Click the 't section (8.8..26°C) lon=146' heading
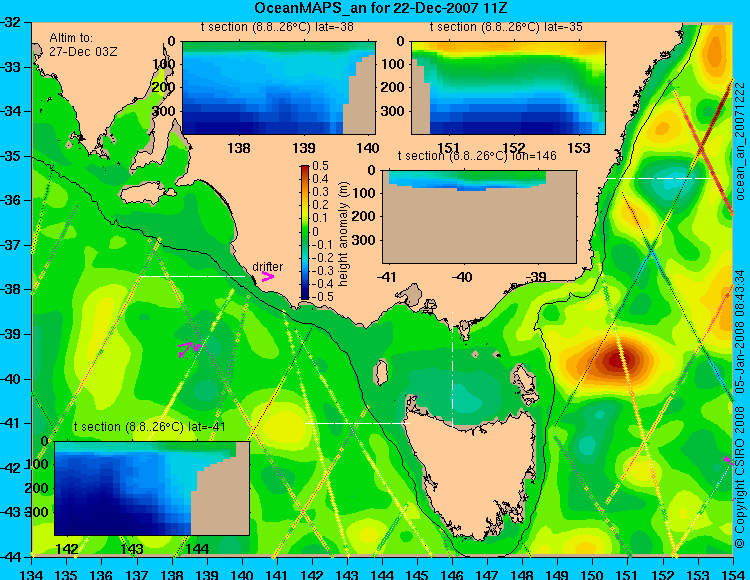The width and height of the screenshot is (750, 580). coord(477,156)
